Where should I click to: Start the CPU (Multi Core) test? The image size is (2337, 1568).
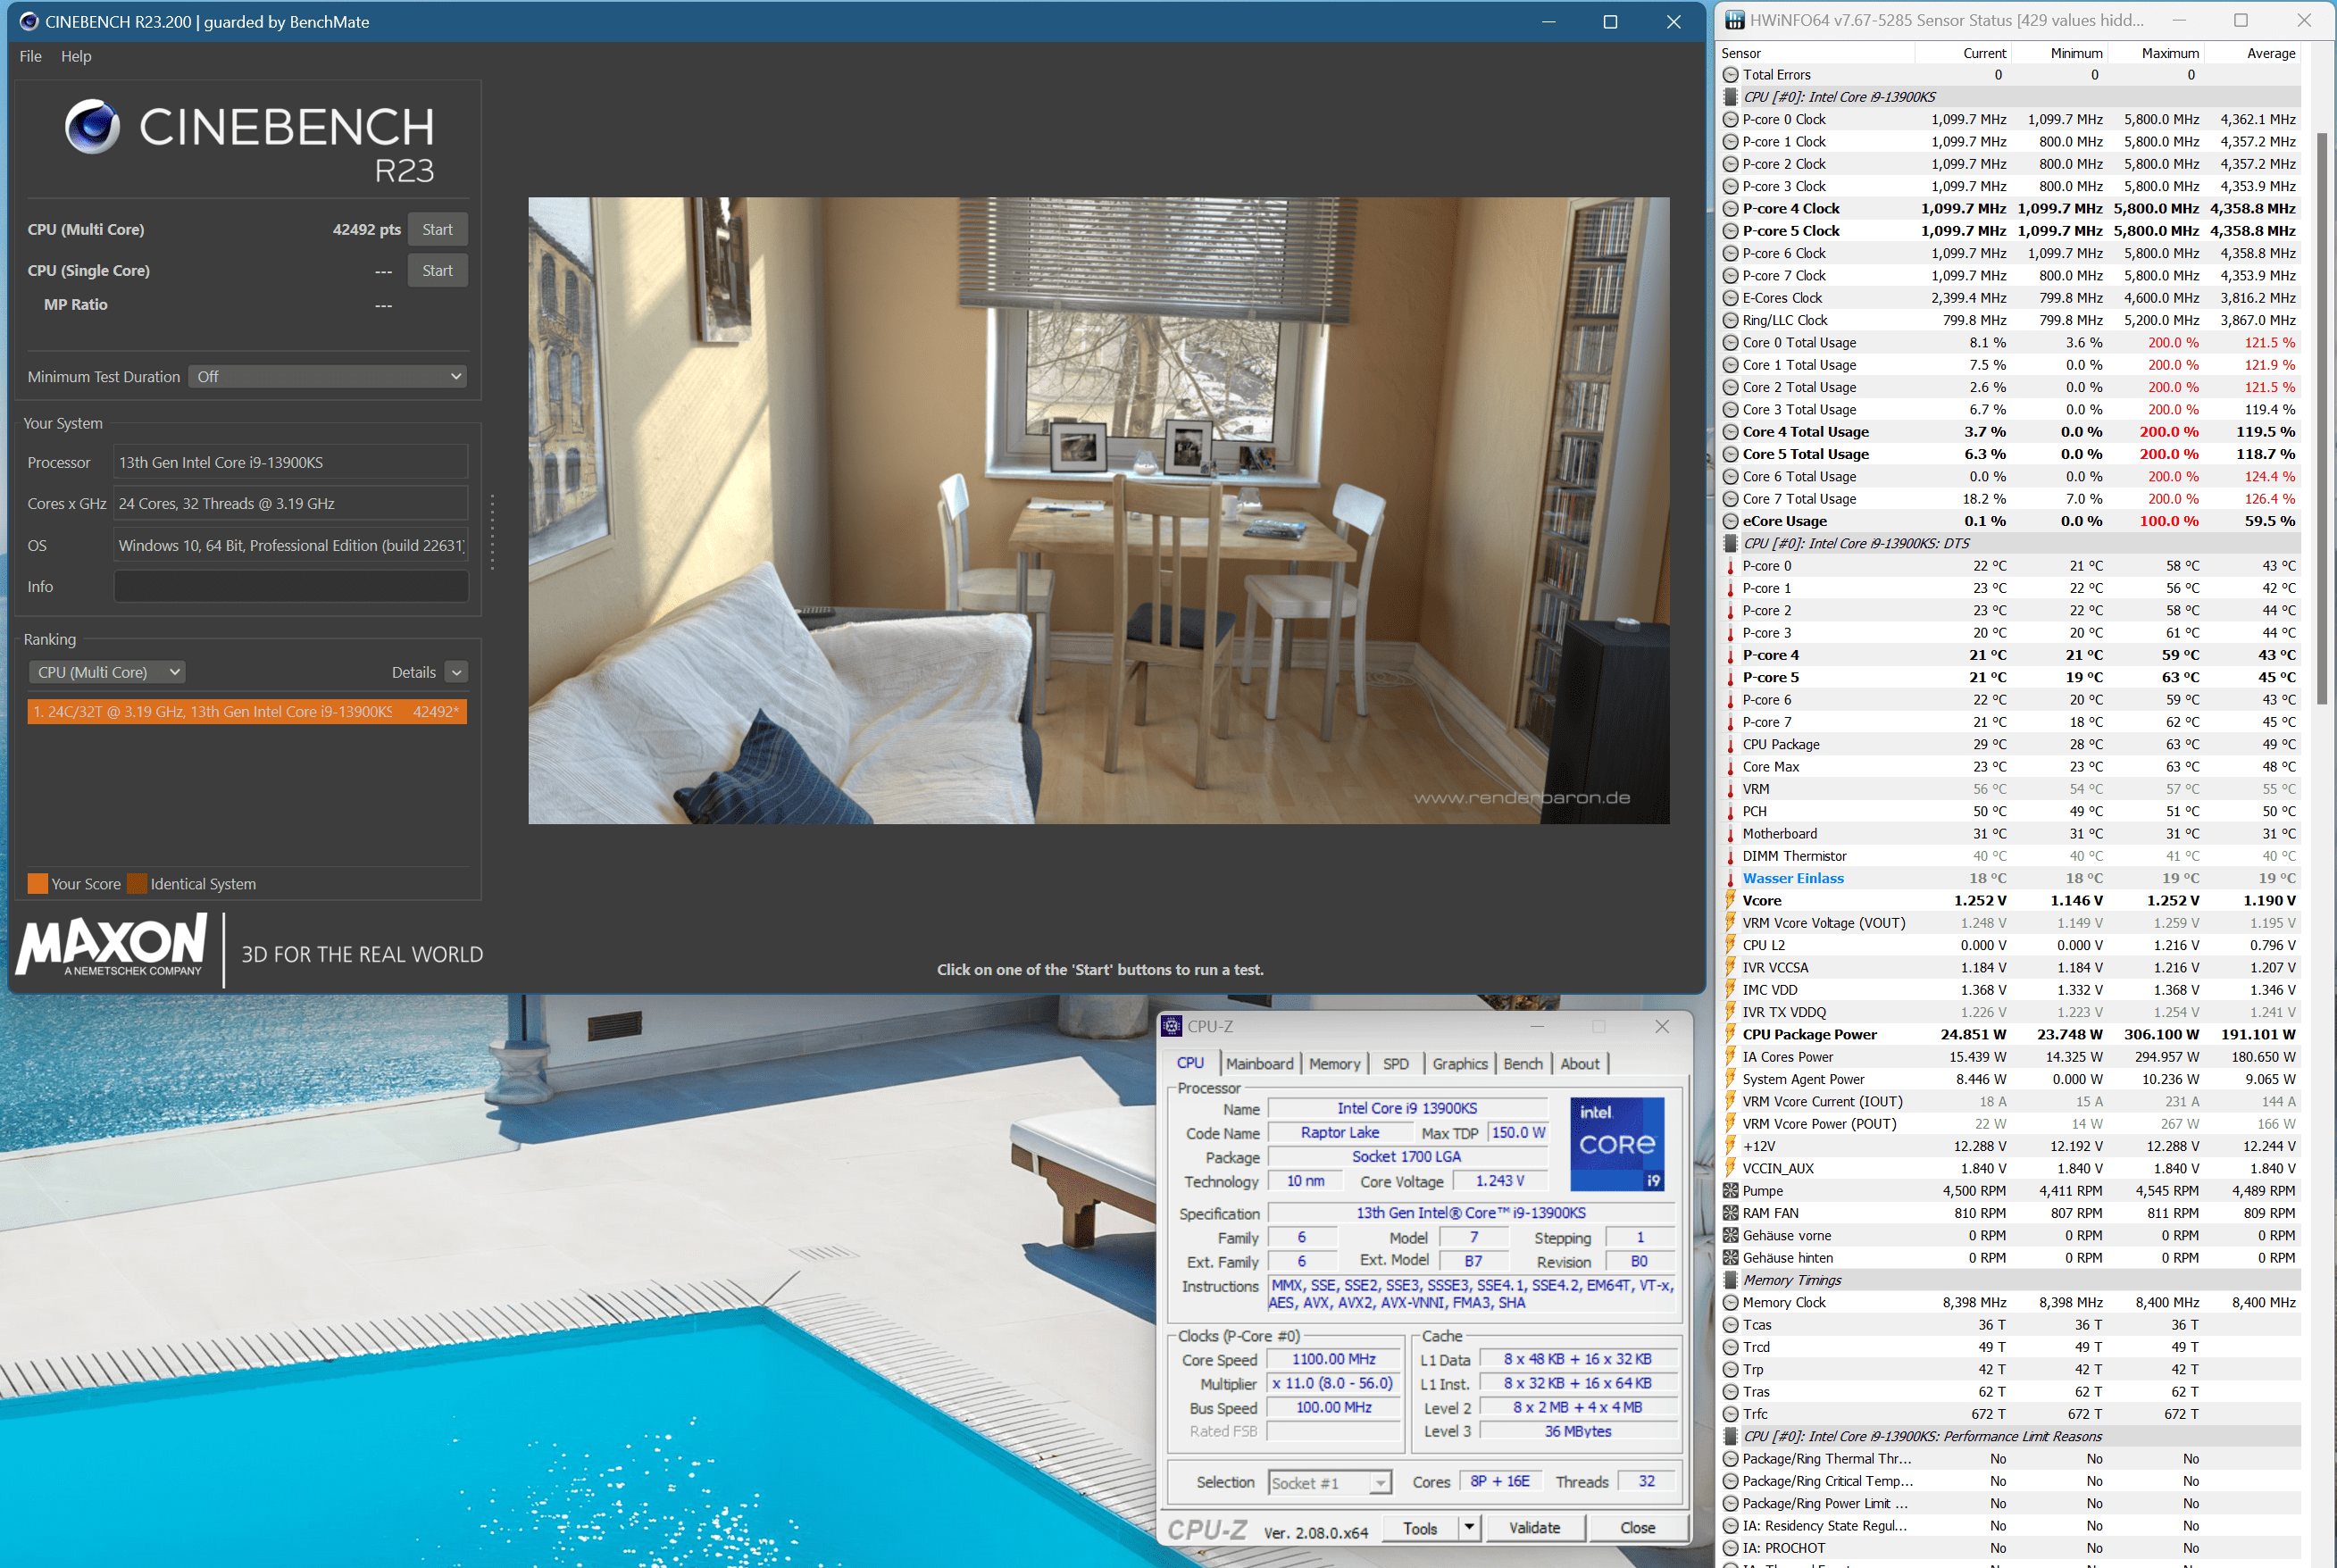[437, 230]
